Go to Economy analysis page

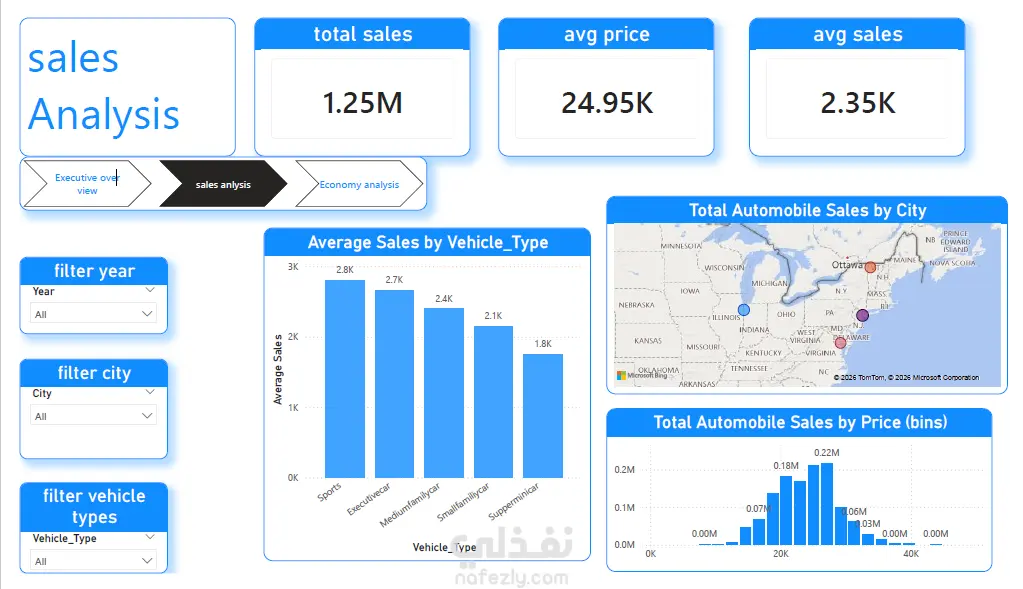(359, 184)
